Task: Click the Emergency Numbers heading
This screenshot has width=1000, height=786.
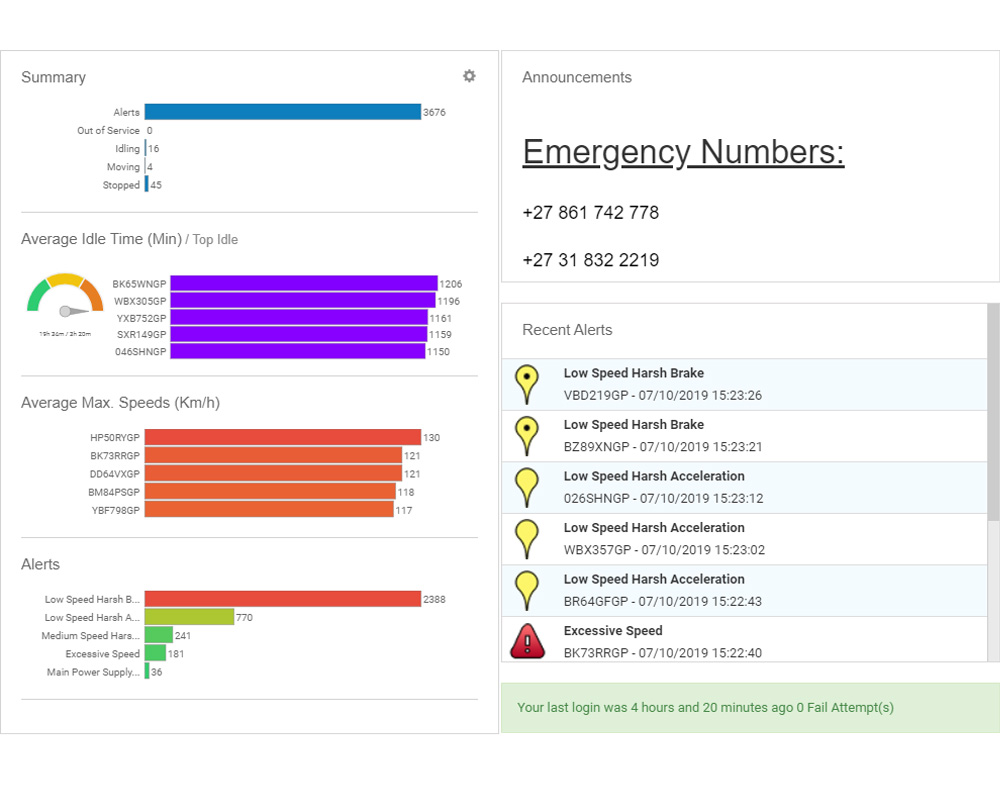Action: (x=683, y=152)
